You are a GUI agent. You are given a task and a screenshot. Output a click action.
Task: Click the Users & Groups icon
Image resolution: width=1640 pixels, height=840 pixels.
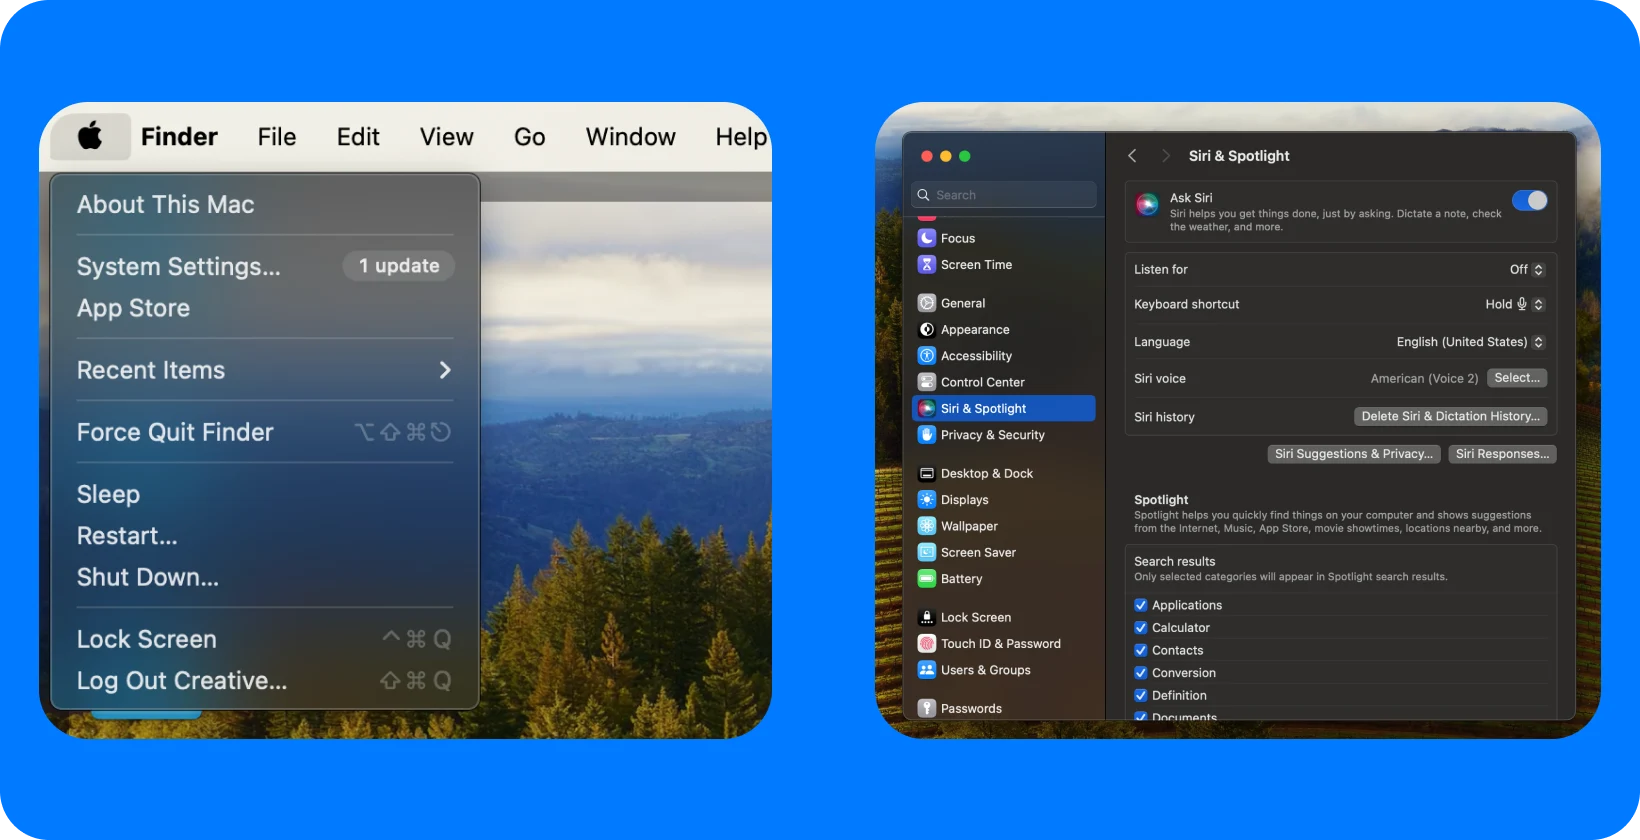click(927, 670)
